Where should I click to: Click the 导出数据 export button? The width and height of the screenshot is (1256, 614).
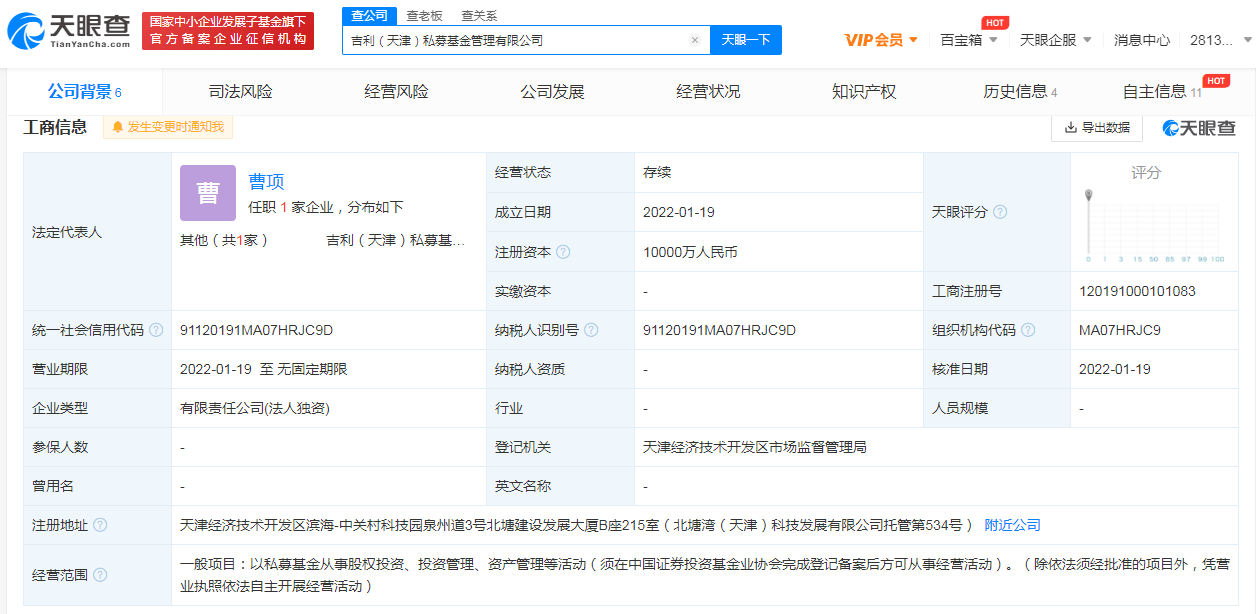click(x=1097, y=127)
